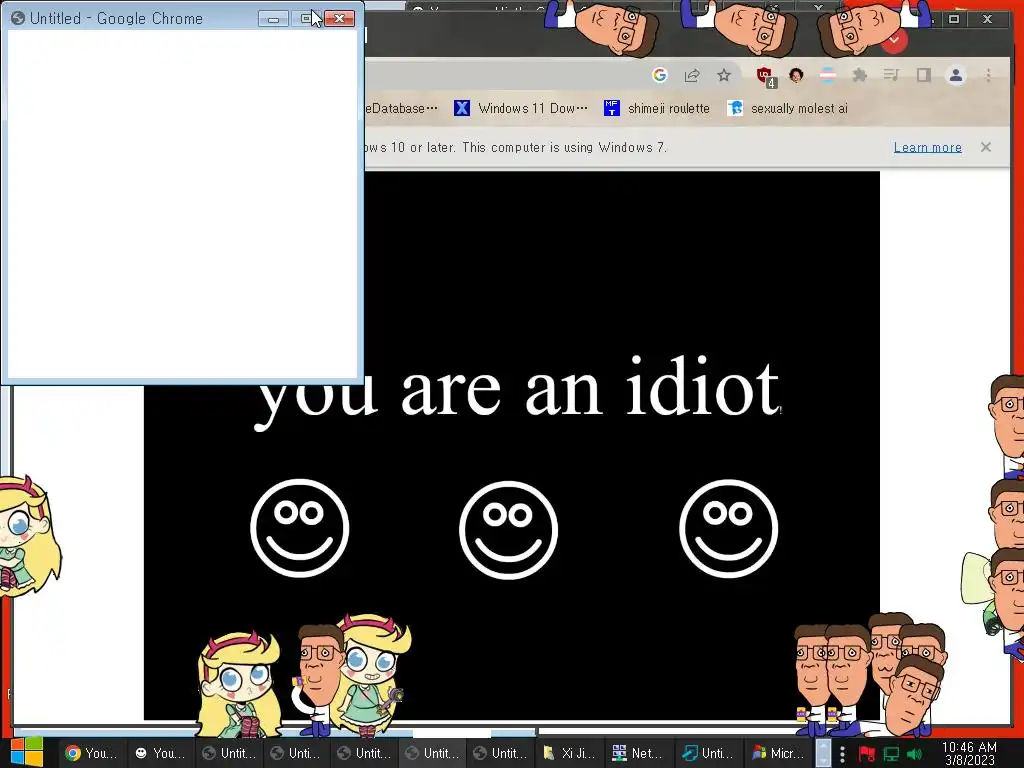1024x768 pixels.
Task: Maximize the Untitled - Google Chrome popup
Action: click(306, 19)
